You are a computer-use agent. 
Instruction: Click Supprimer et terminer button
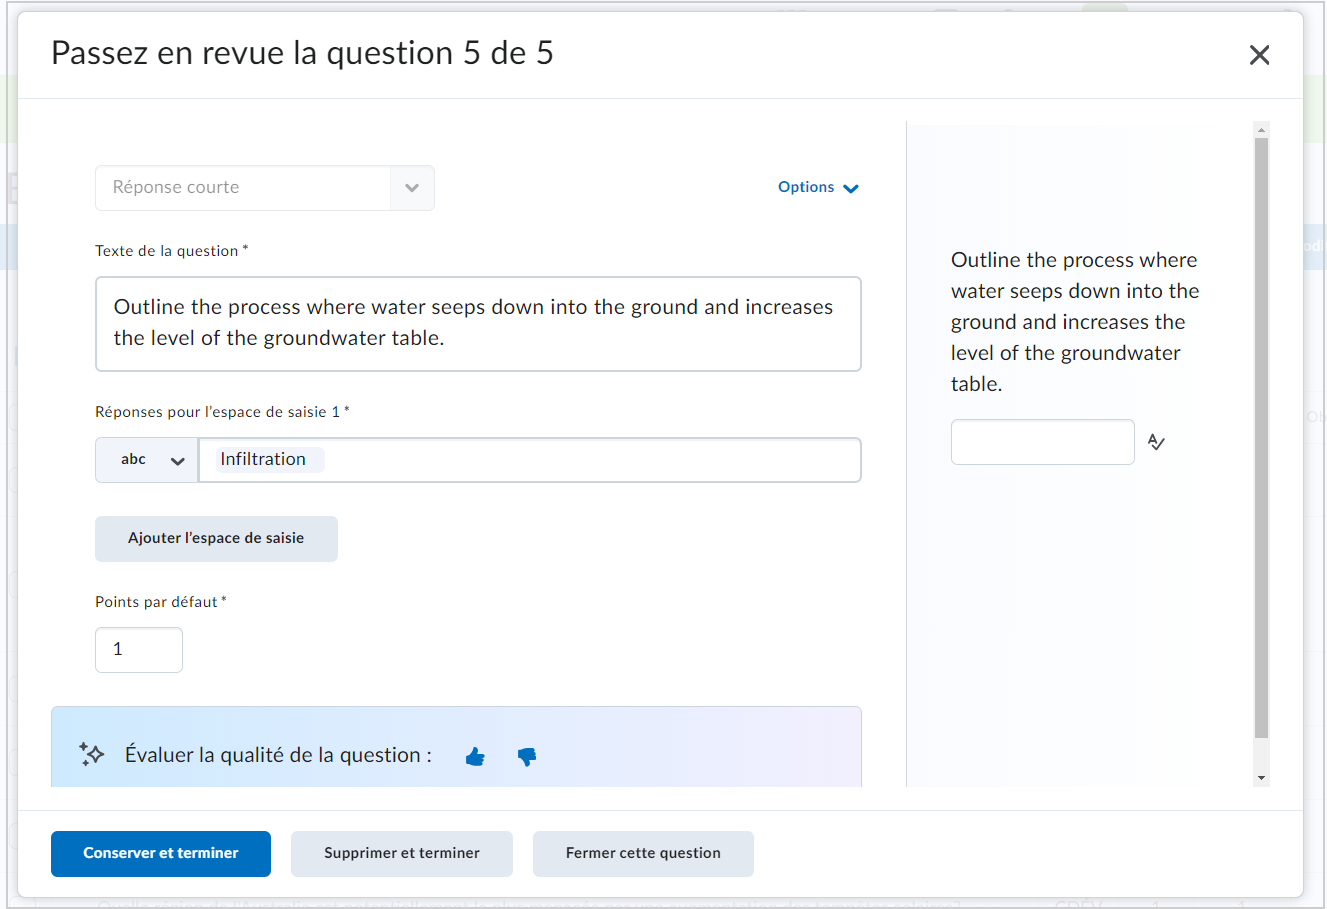pos(402,854)
